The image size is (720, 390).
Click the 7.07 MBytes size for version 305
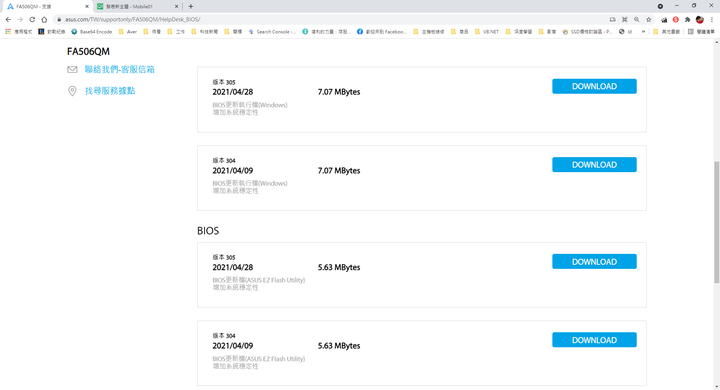(x=339, y=92)
